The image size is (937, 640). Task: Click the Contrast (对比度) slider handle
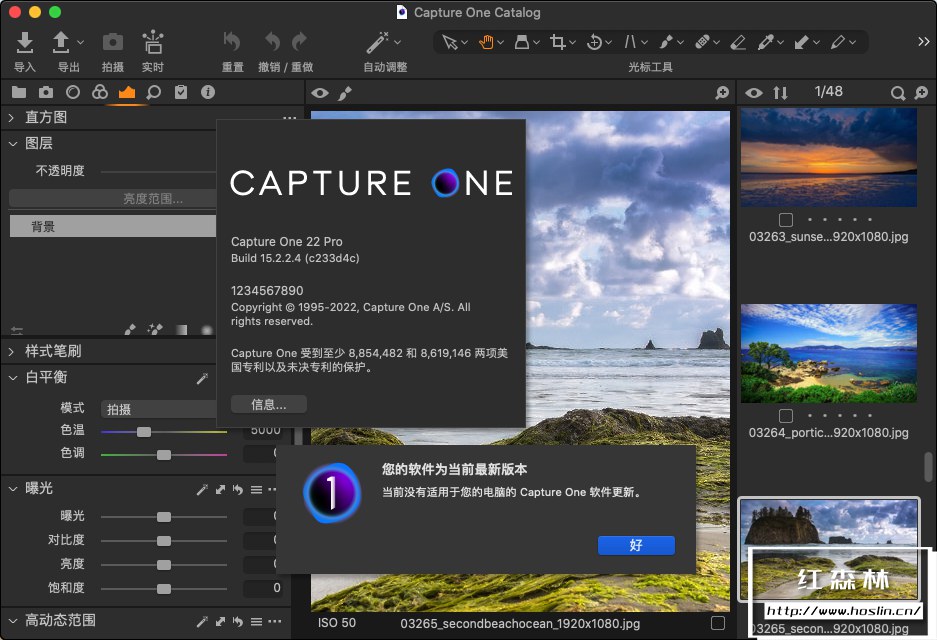pyautogui.click(x=163, y=540)
